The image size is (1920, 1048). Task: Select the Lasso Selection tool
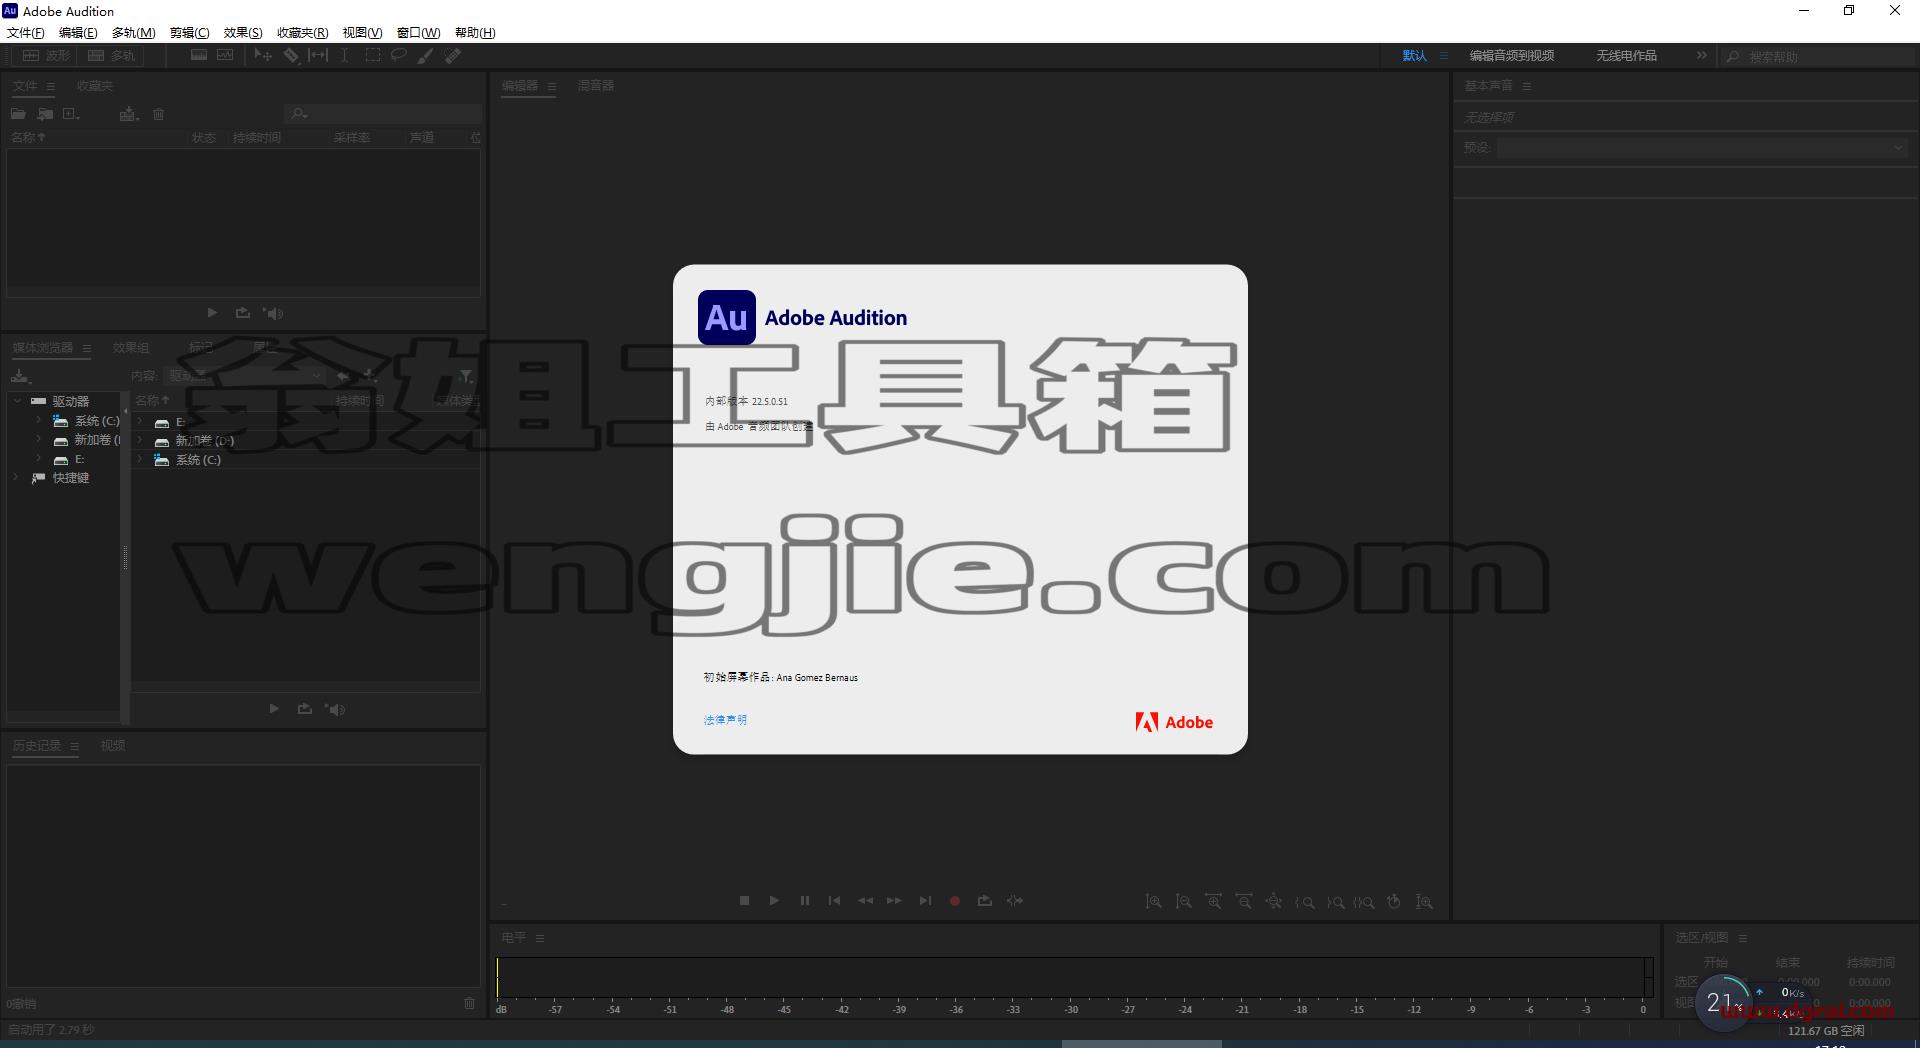pyautogui.click(x=398, y=56)
